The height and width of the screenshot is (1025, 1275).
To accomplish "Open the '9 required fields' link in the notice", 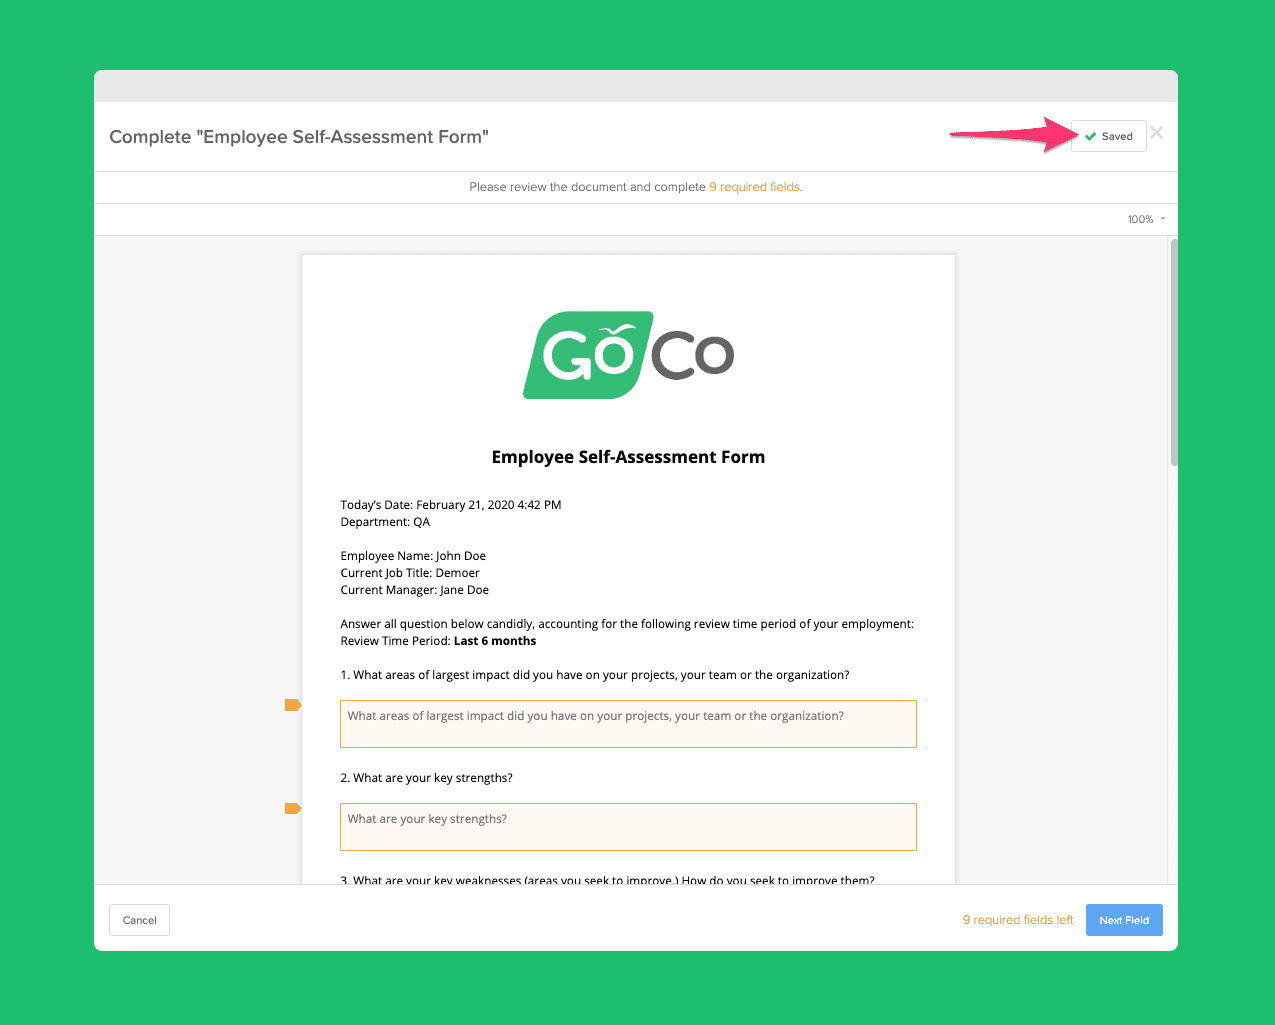I will coord(754,187).
